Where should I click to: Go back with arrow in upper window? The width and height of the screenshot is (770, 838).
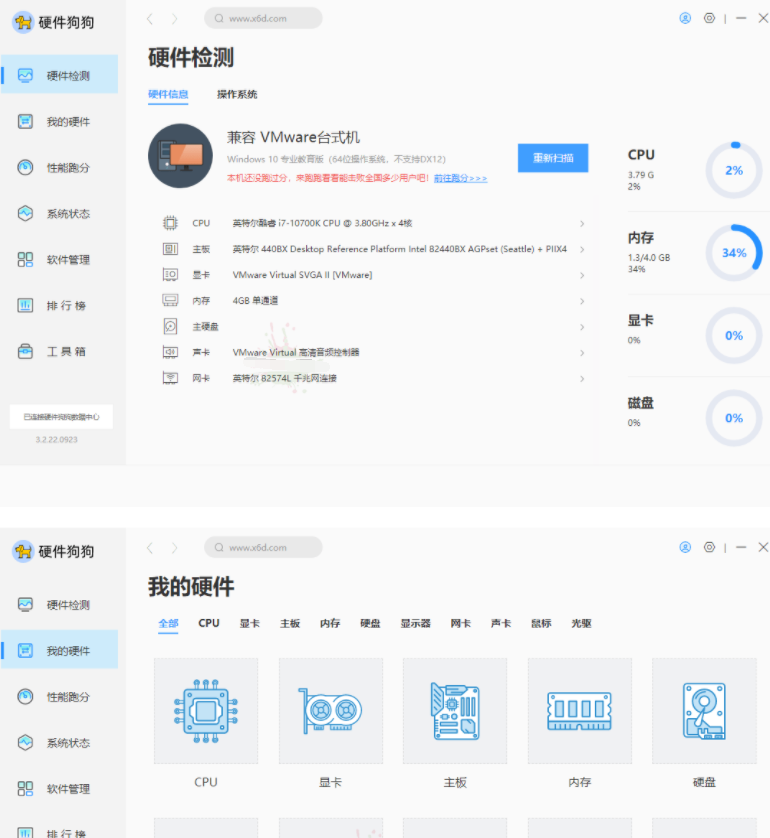150,19
